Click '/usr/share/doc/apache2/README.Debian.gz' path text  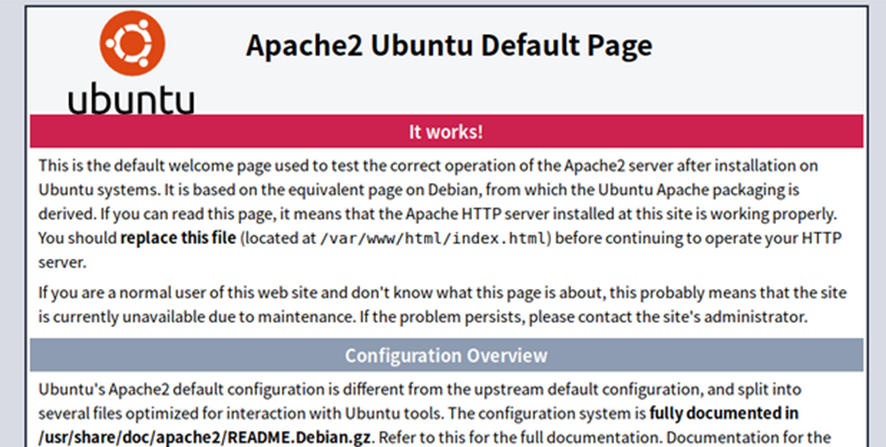point(205,437)
